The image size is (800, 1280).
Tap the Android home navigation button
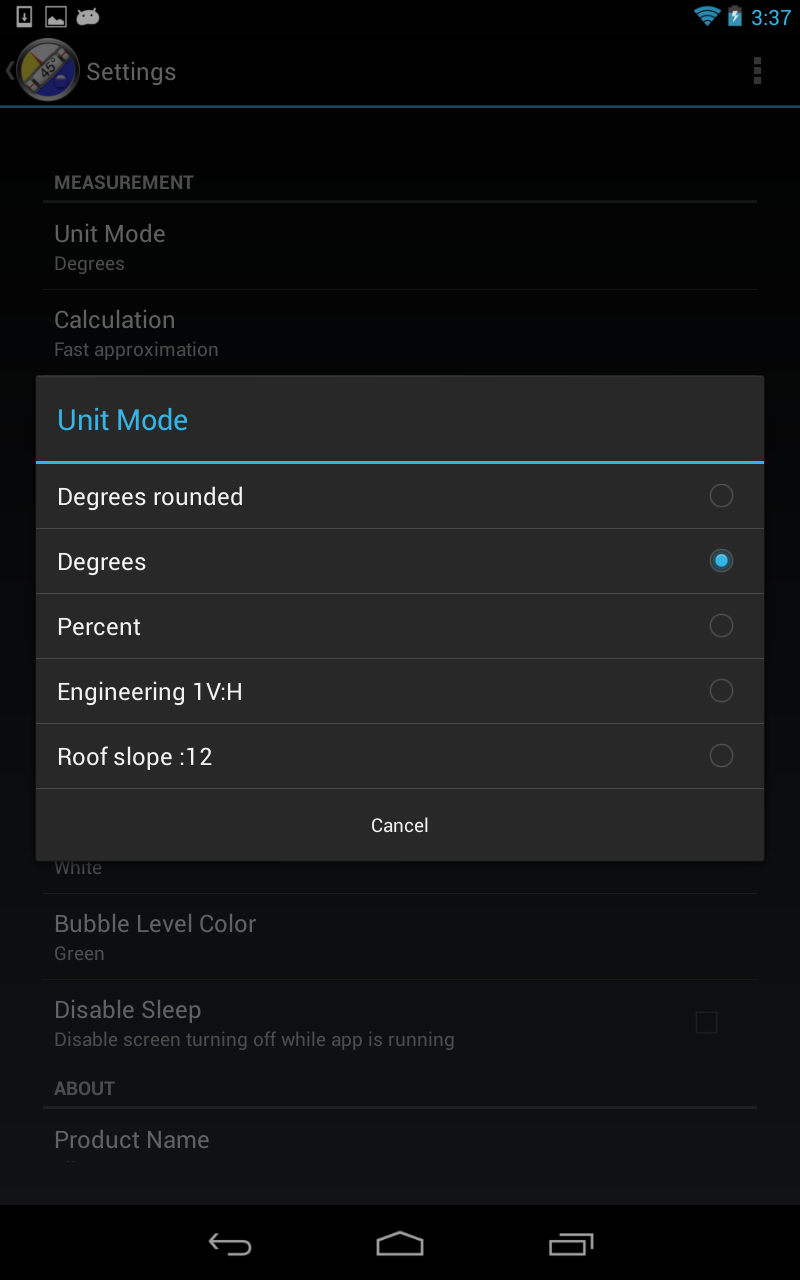[x=400, y=1243]
